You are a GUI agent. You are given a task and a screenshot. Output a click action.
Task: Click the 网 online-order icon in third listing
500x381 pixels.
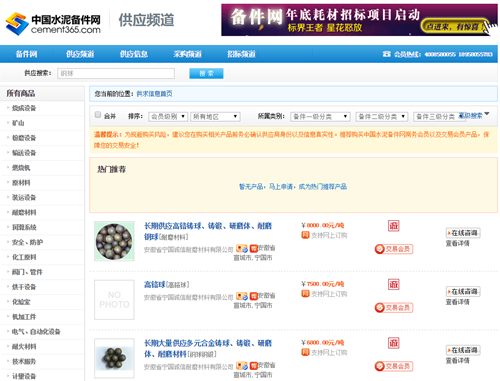click(305, 352)
